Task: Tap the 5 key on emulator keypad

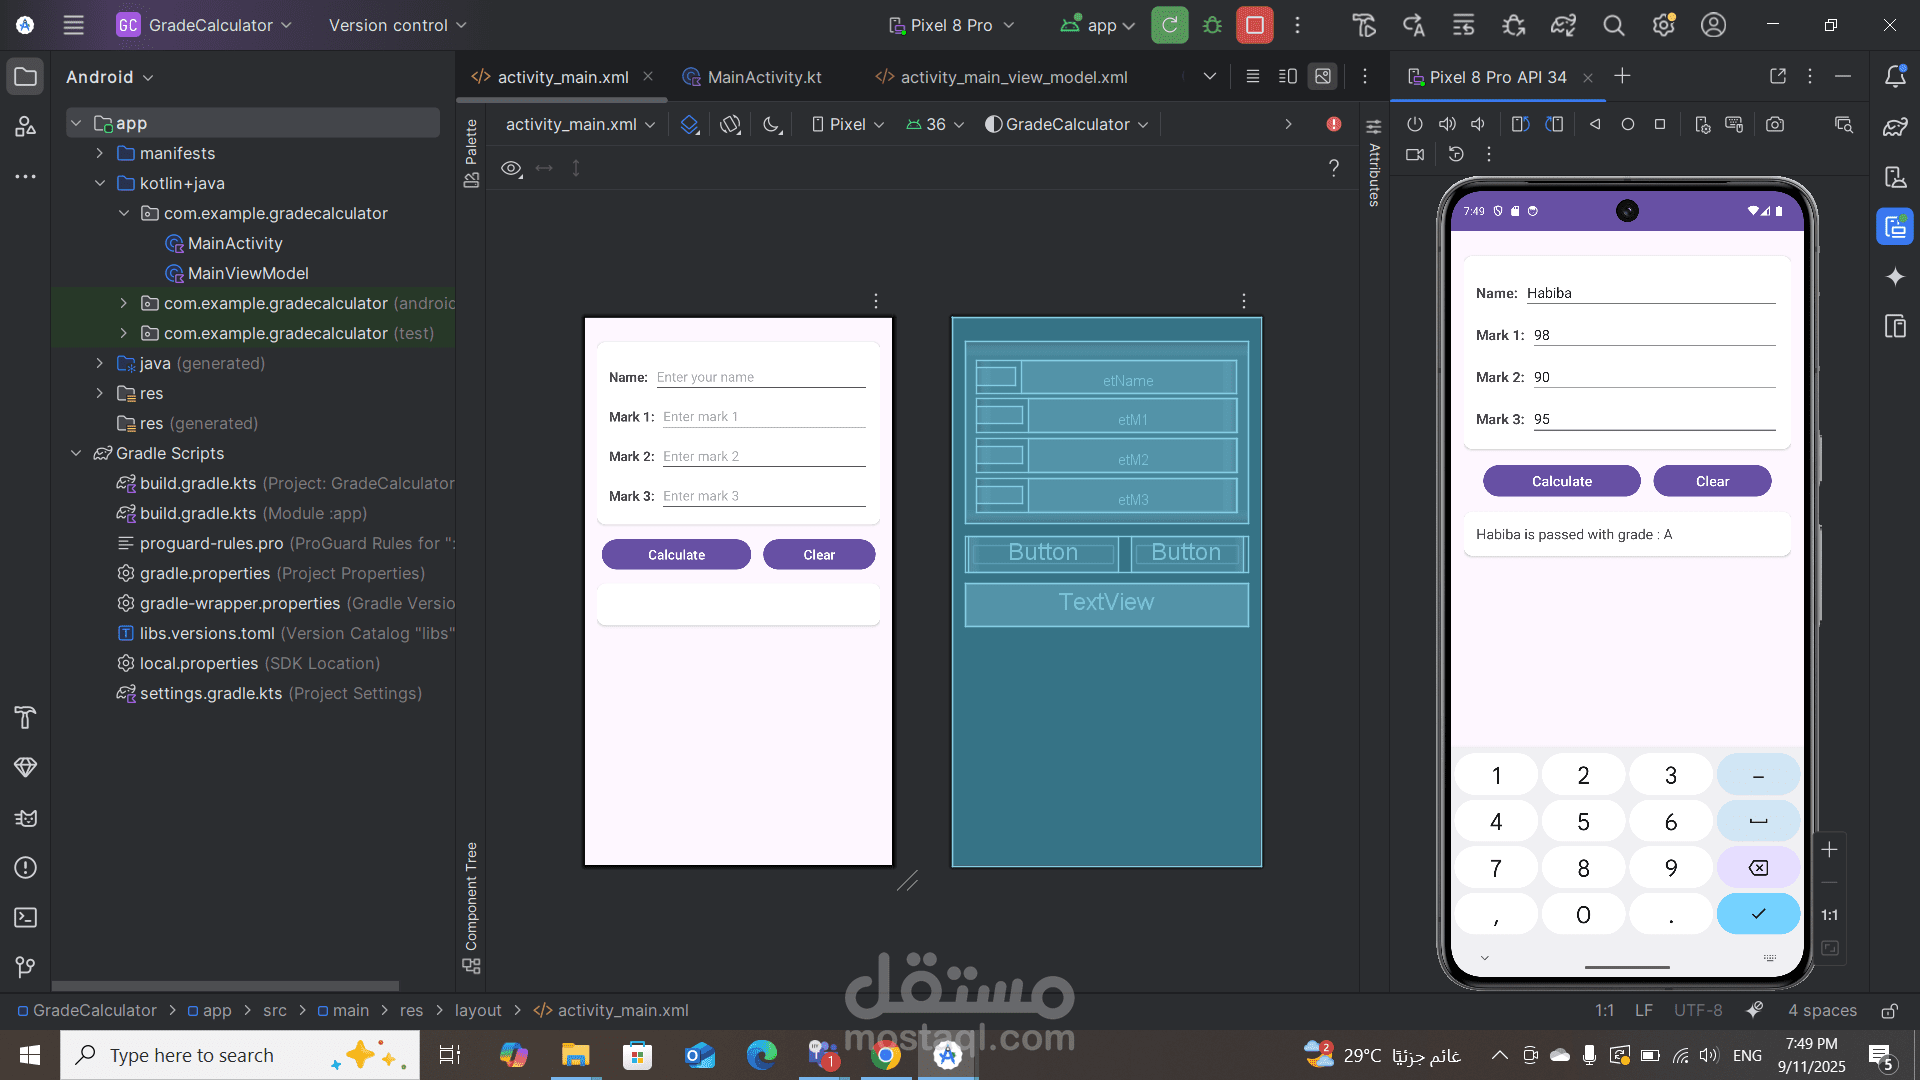Action: tap(1583, 822)
